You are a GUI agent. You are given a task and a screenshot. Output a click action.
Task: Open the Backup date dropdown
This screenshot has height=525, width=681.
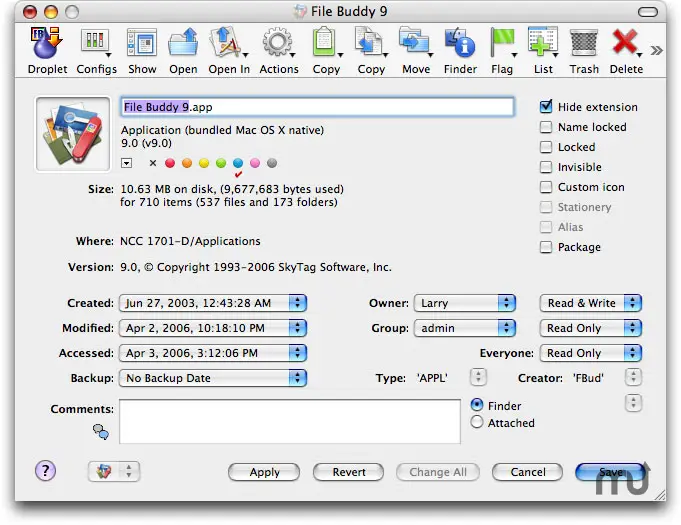(213, 378)
